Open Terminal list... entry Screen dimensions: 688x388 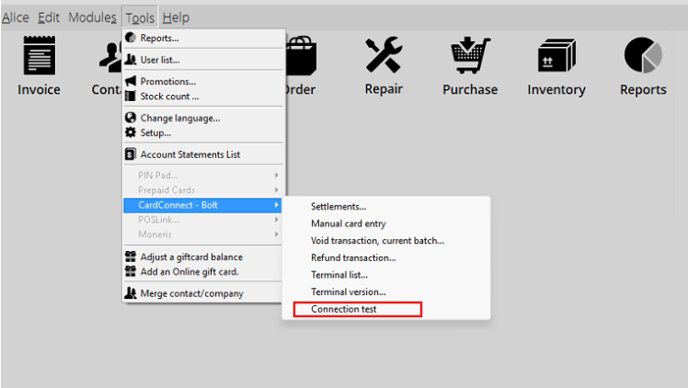pos(339,275)
